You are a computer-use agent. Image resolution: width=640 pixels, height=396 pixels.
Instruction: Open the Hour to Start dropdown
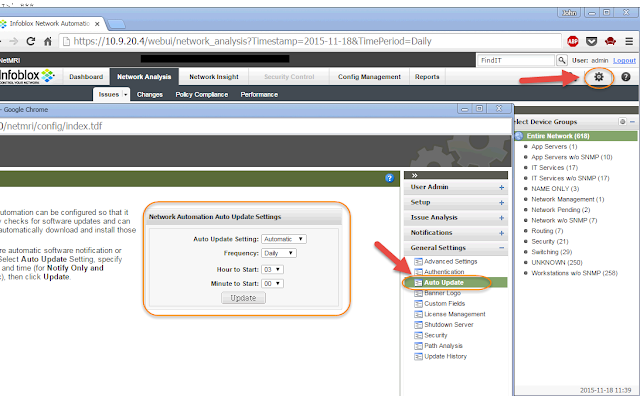272,269
